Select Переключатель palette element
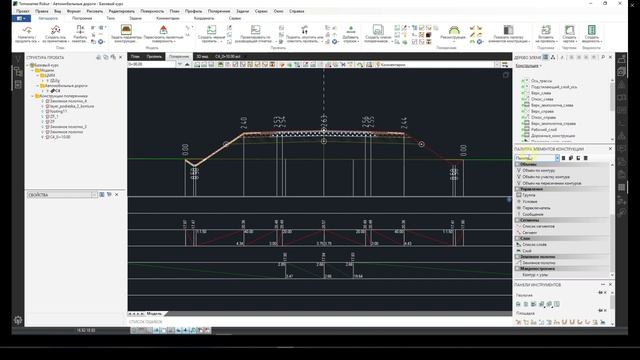The width and height of the screenshot is (640, 360). (536, 208)
